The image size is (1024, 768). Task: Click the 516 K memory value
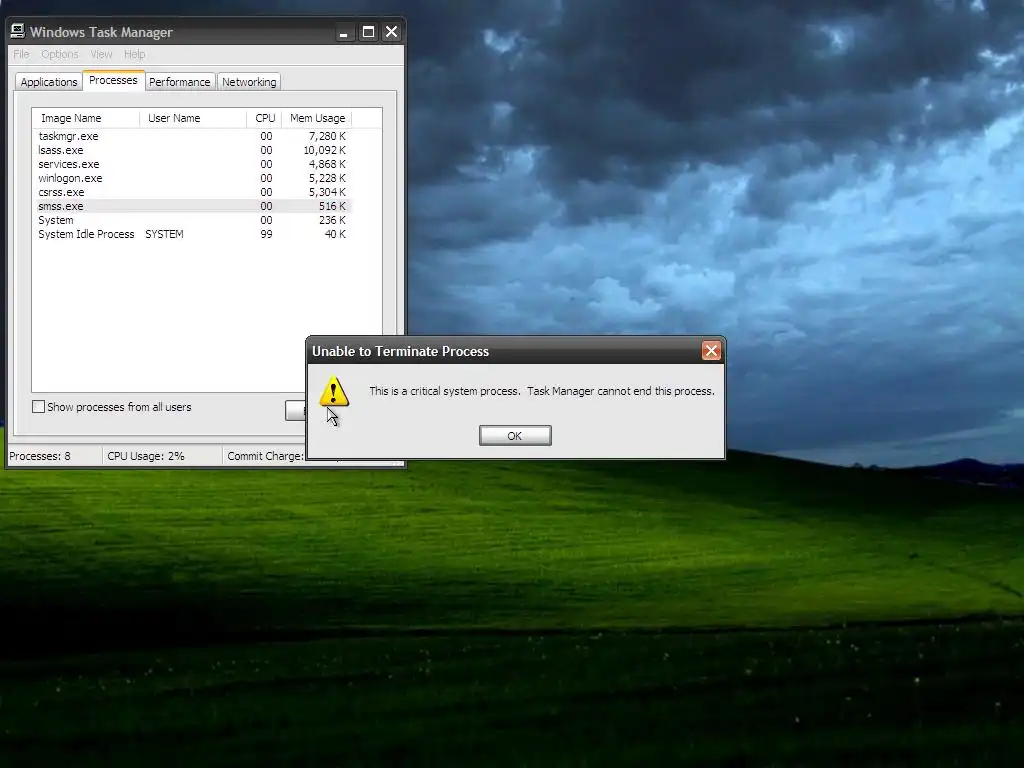(332, 206)
